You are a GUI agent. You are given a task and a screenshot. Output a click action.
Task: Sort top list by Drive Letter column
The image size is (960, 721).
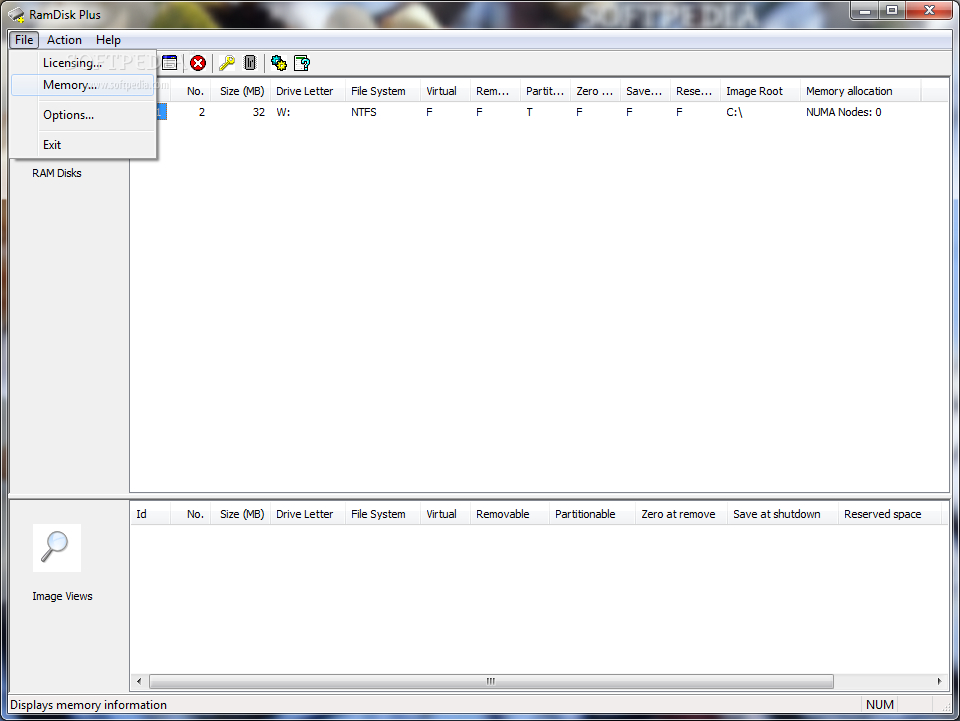tap(308, 91)
